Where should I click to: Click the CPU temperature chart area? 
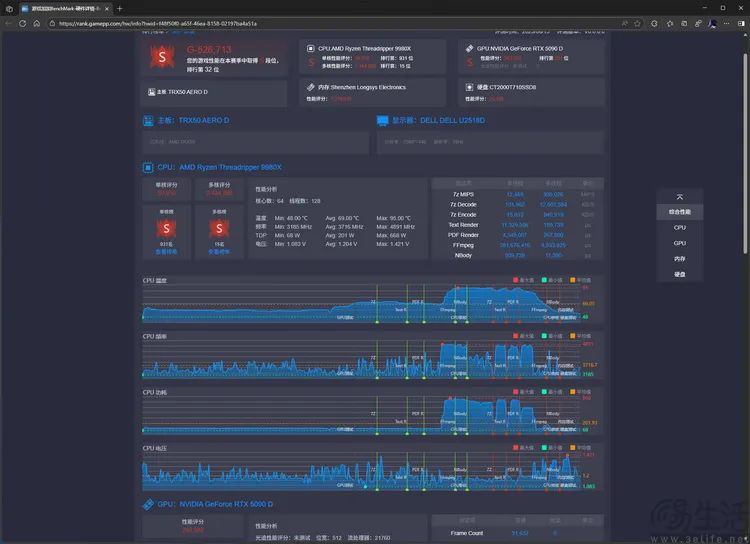click(361, 304)
